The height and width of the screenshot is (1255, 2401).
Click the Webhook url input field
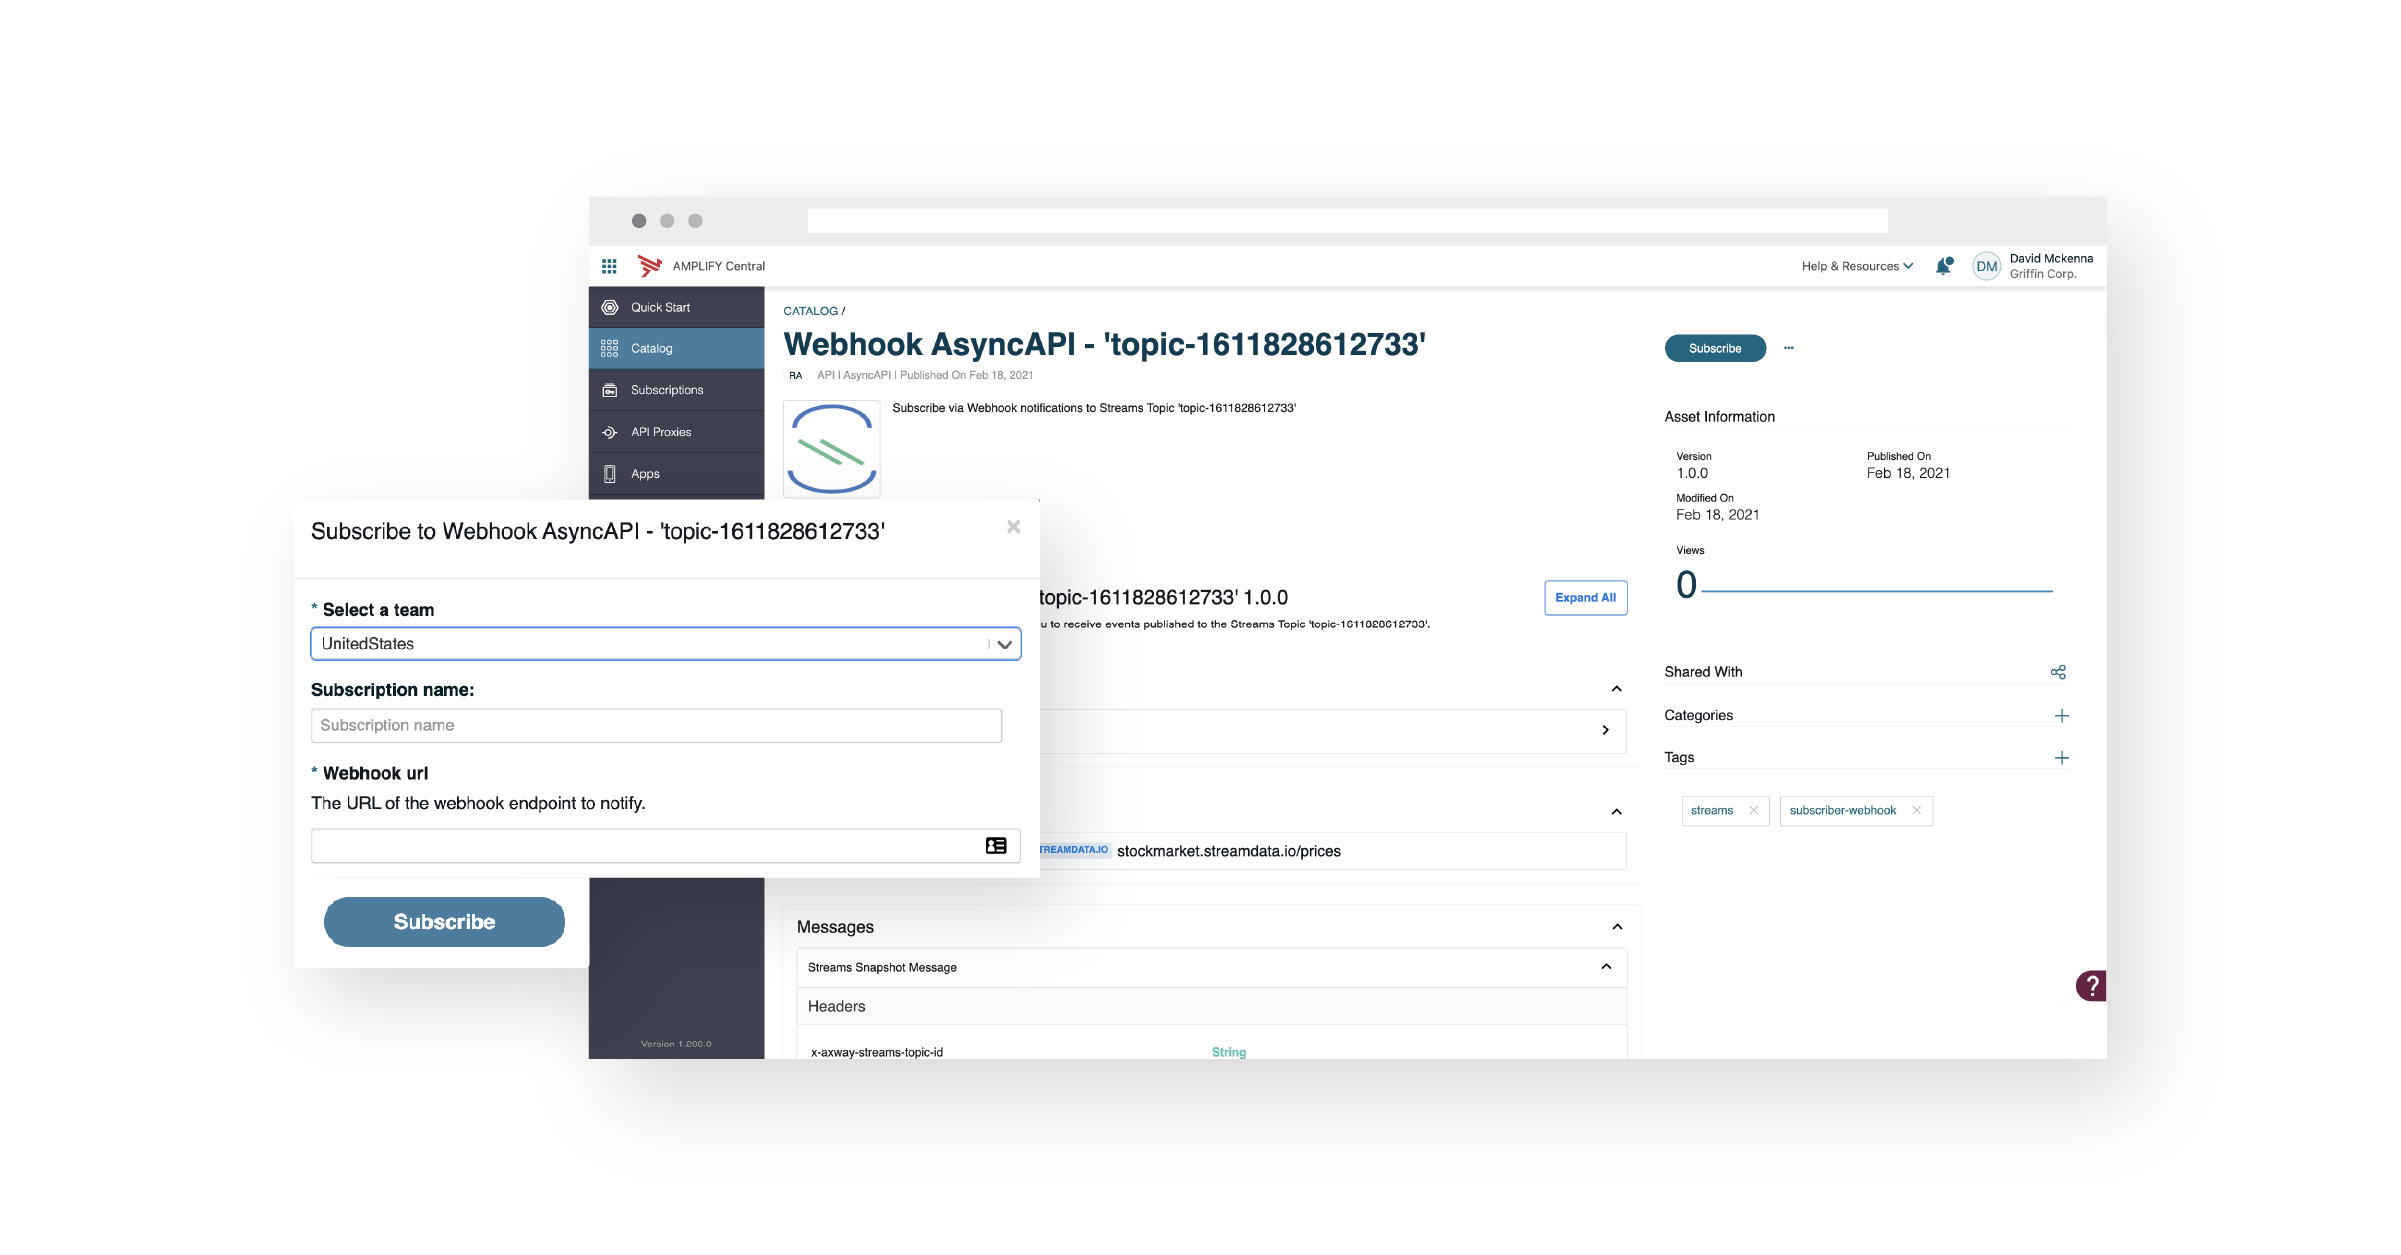tap(666, 846)
